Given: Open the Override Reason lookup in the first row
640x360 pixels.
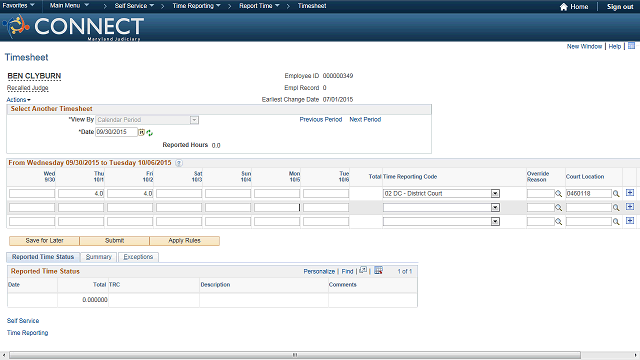Looking at the screenshot, I should point(558,194).
